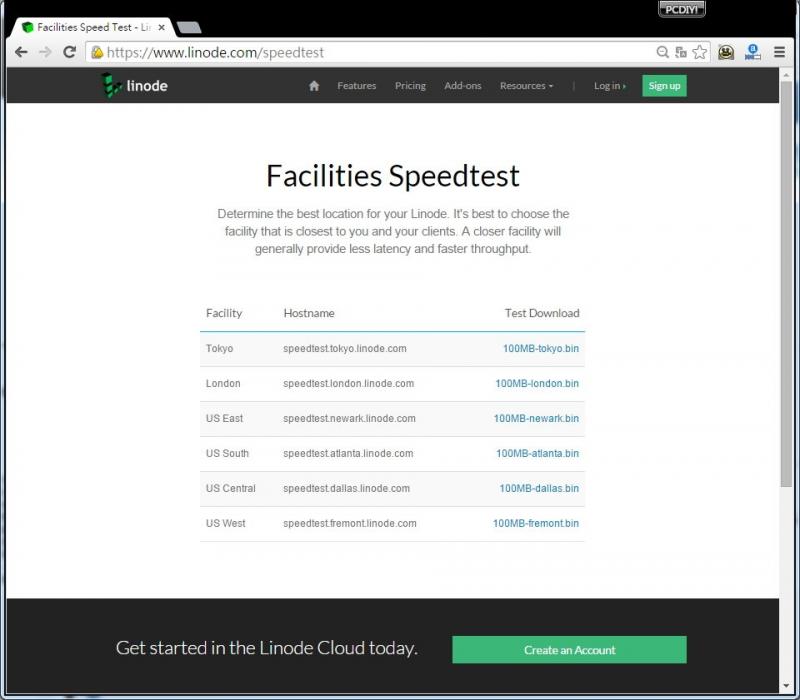
Task: Click the zoom magnifier icon in the address bar
Action: coord(662,52)
